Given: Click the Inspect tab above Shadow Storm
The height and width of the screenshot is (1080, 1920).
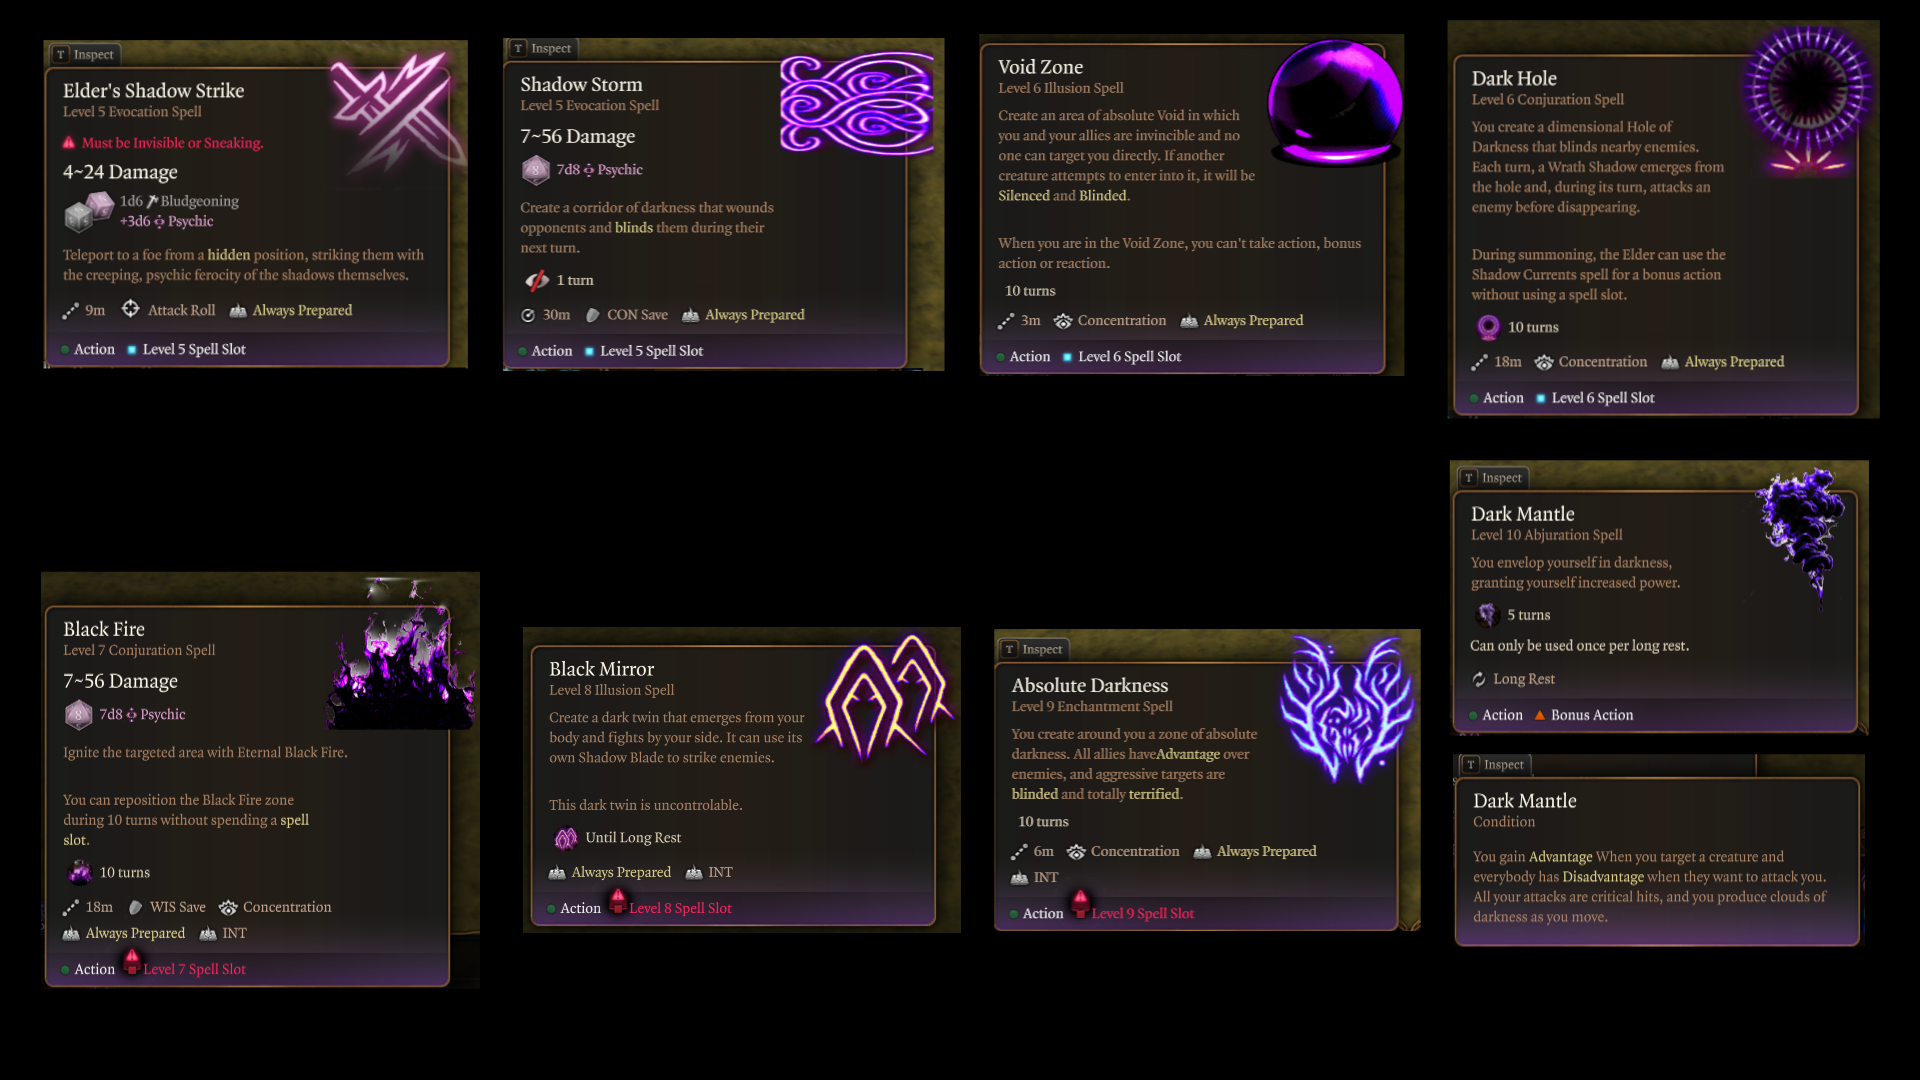Looking at the screenshot, I should coord(543,48).
